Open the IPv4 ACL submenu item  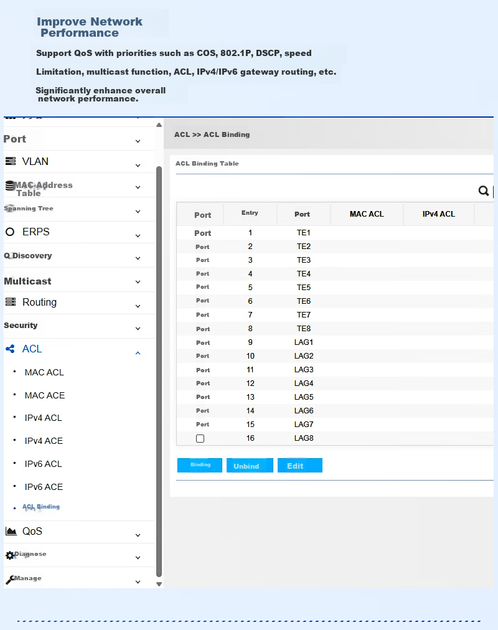(x=43, y=418)
